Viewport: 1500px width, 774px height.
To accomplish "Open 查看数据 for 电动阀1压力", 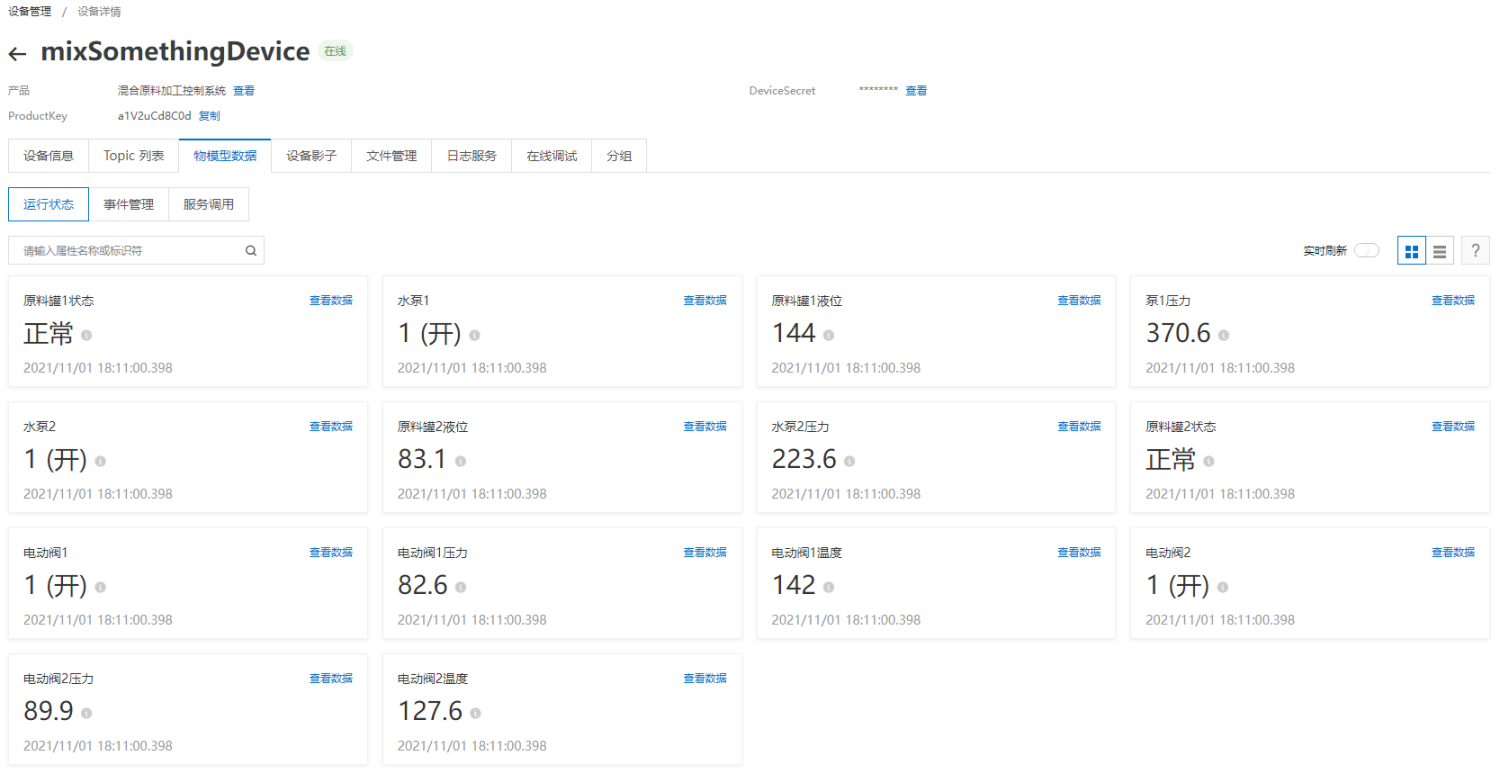I will pyautogui.click(x=705, y=552).
